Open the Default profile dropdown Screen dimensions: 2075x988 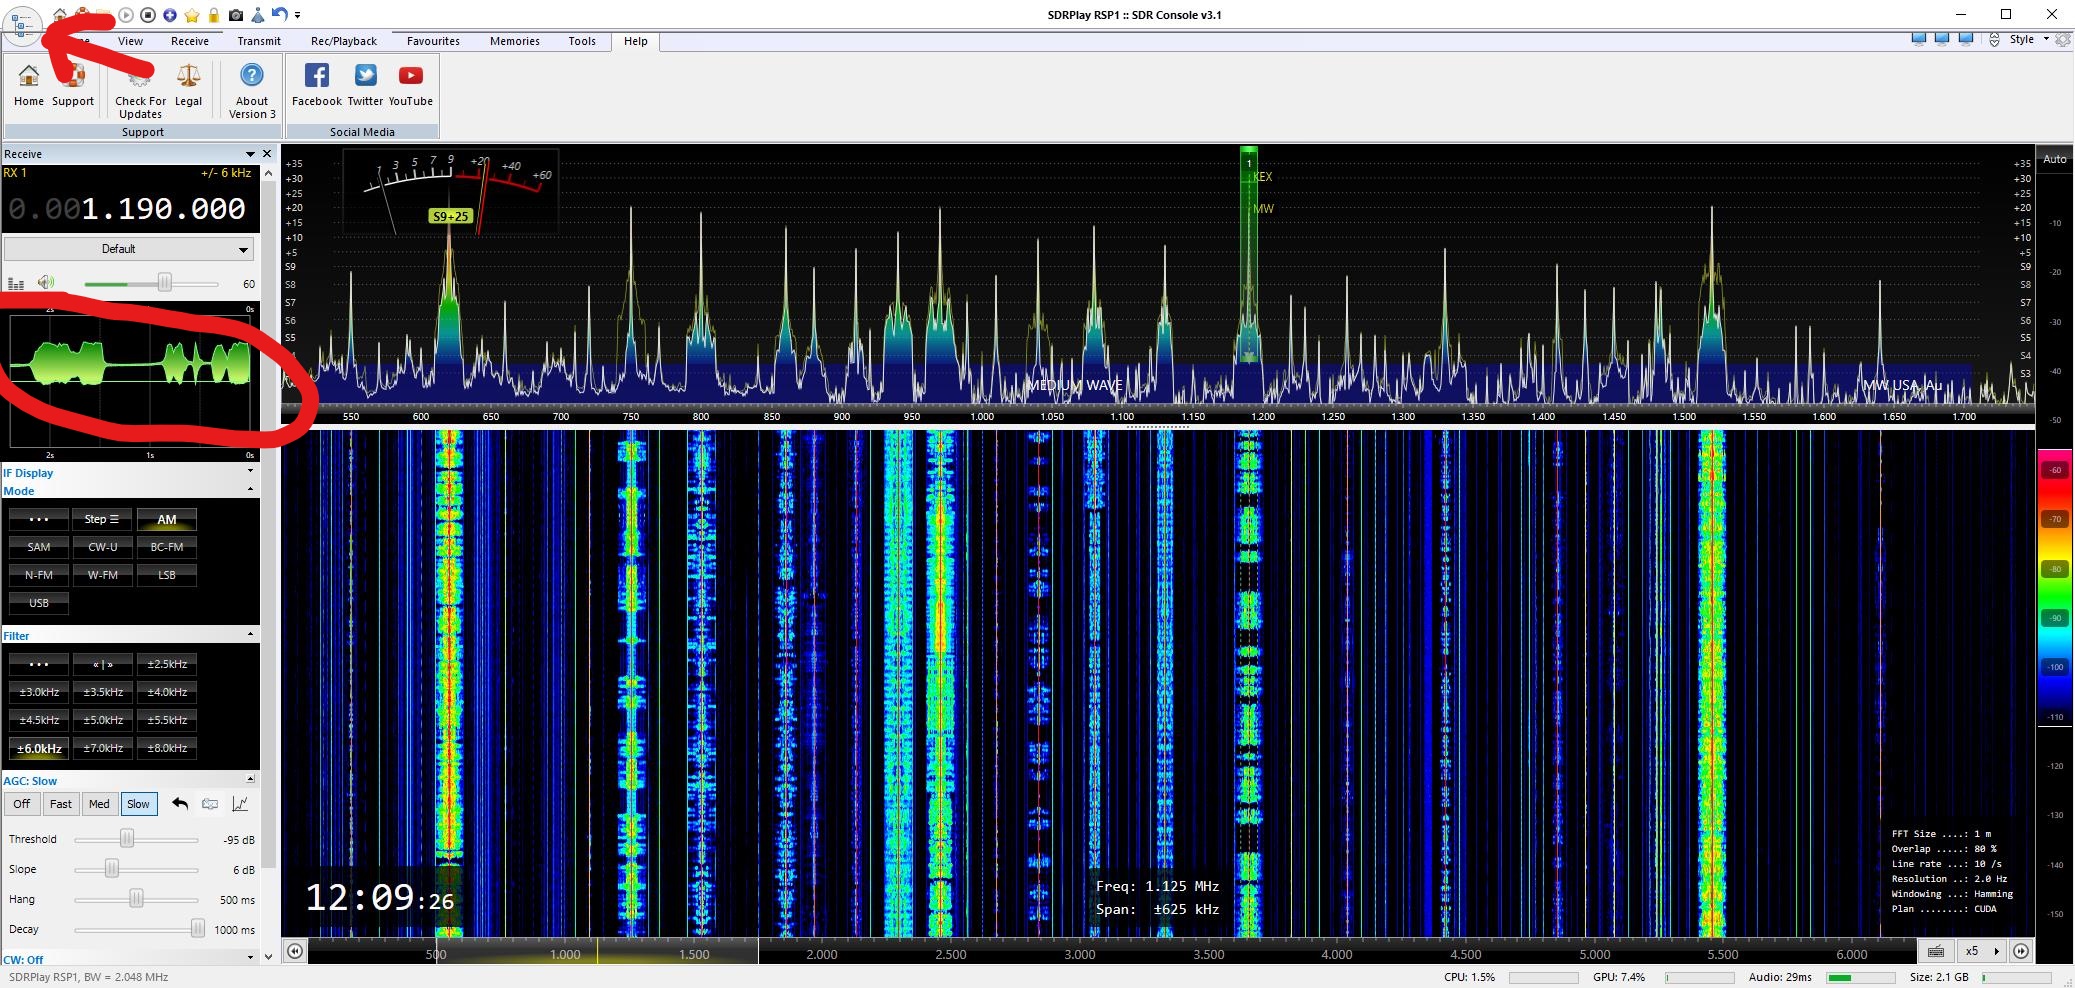tap(128, 249)
